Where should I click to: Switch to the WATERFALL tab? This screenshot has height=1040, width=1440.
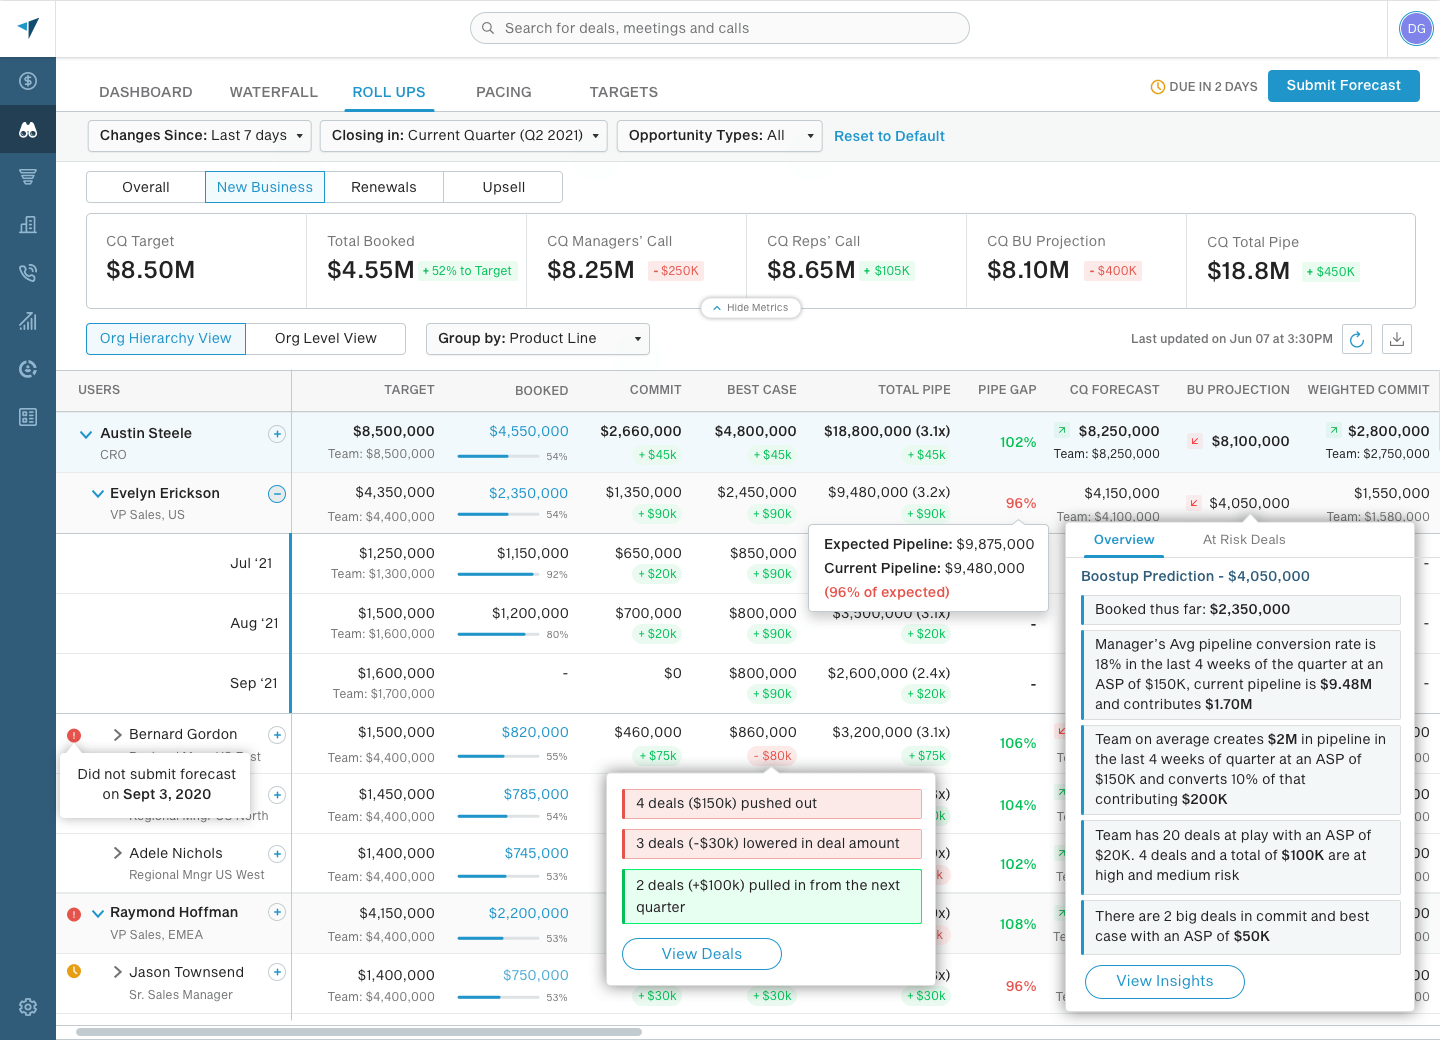tap(273, 92)
